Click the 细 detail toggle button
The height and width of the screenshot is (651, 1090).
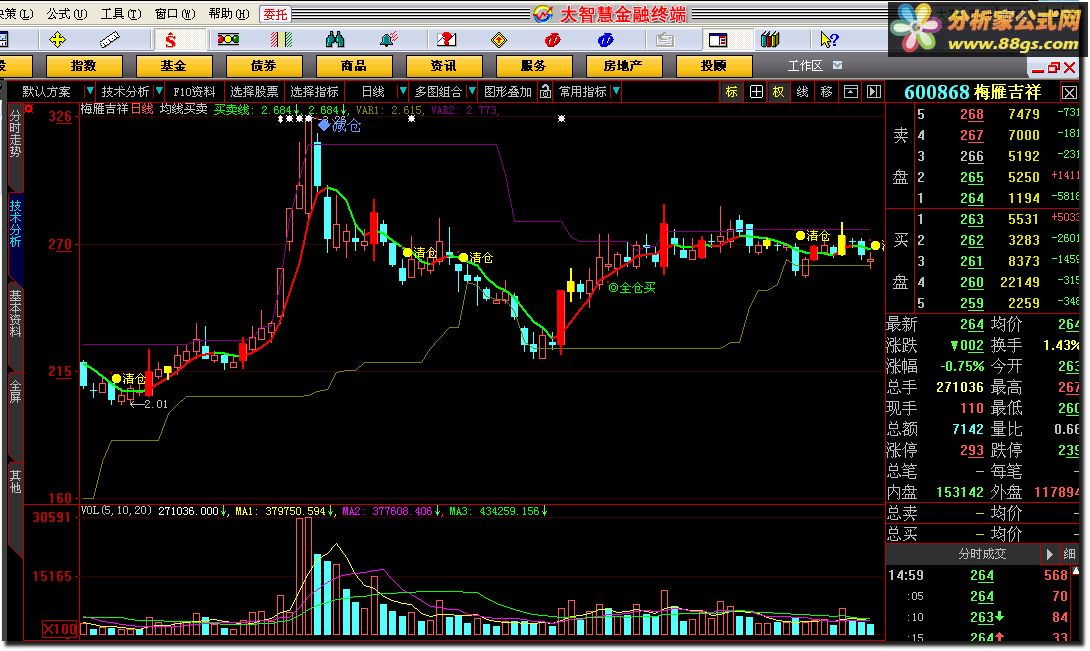pyautogui.click(x=1069, y=554)
